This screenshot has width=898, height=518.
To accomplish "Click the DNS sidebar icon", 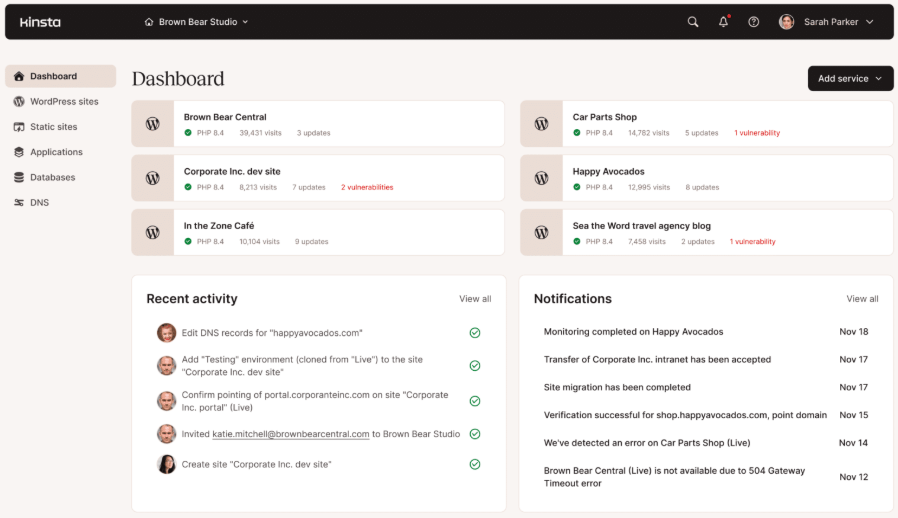I will click(19, 202).
